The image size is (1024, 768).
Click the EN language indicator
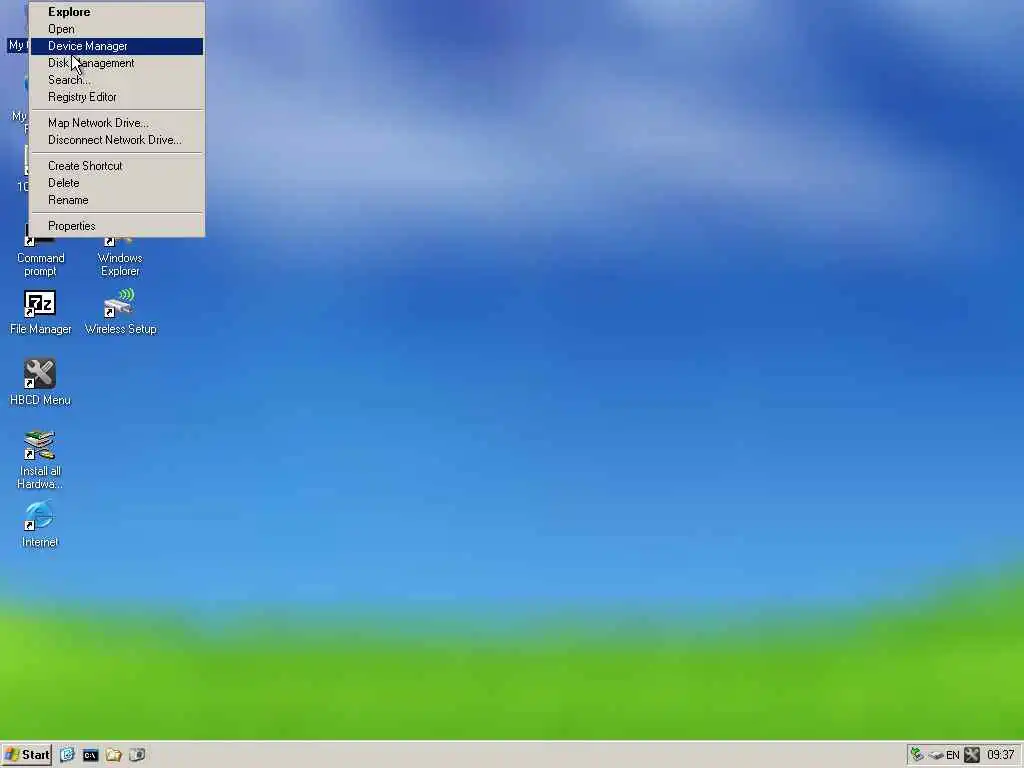[953, 756]
